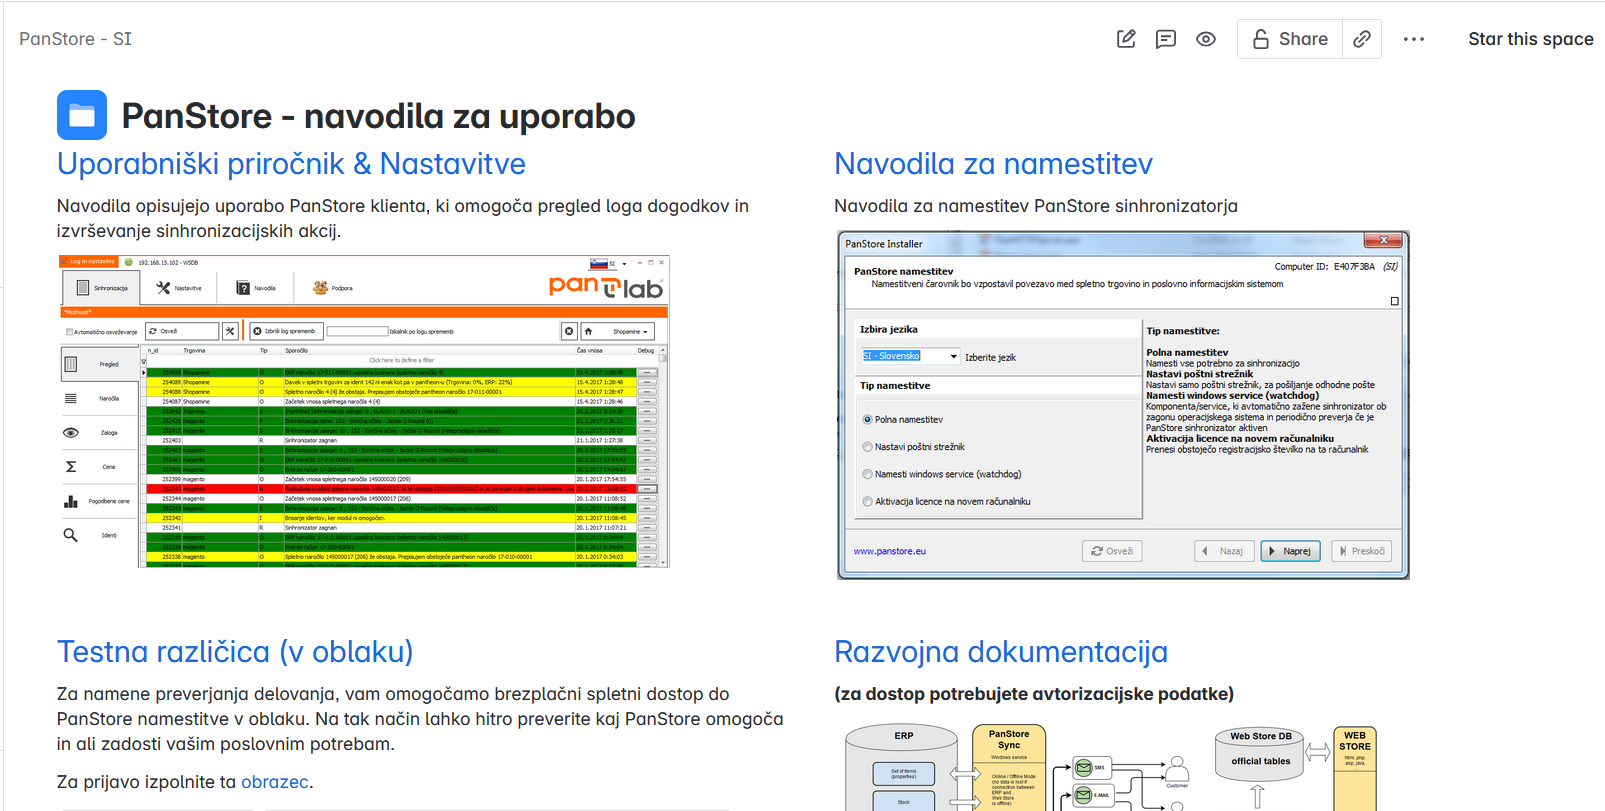Screen dimensions: 1605x811
Task: Click the Web Store DB cylinder
Action: (x=1261, y=755)
